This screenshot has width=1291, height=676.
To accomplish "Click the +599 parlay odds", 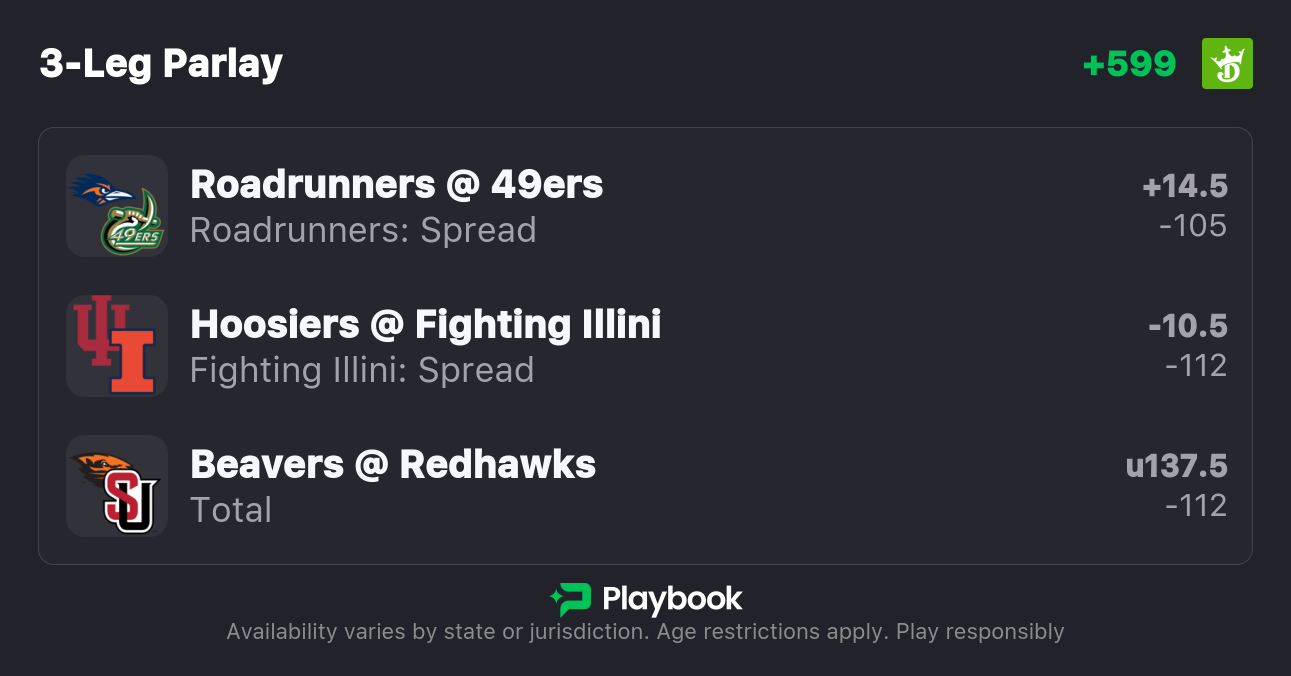I will (x=1129, y=64).
